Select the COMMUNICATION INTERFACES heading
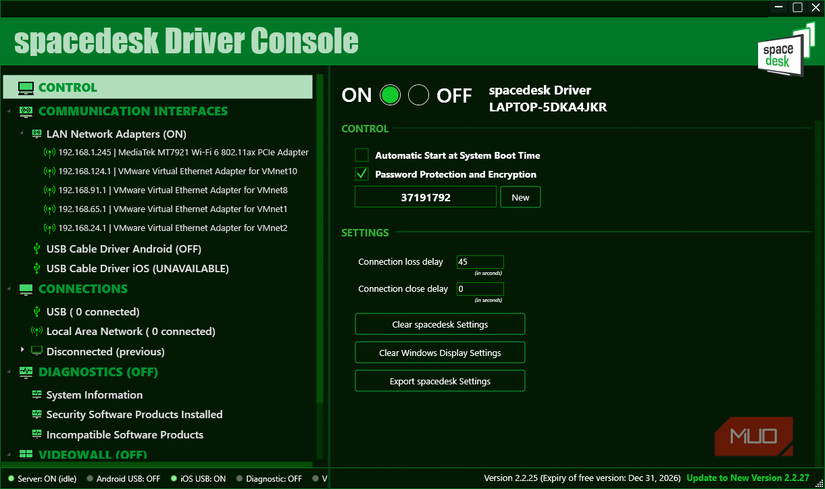The image size is (825, 489). (133, 112)
